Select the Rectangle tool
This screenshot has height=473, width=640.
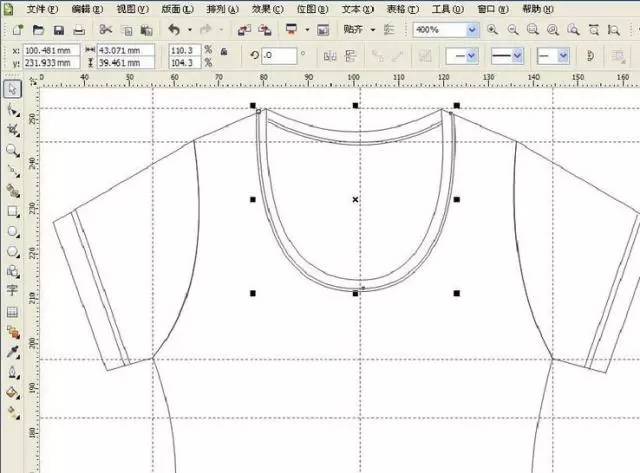13,211
